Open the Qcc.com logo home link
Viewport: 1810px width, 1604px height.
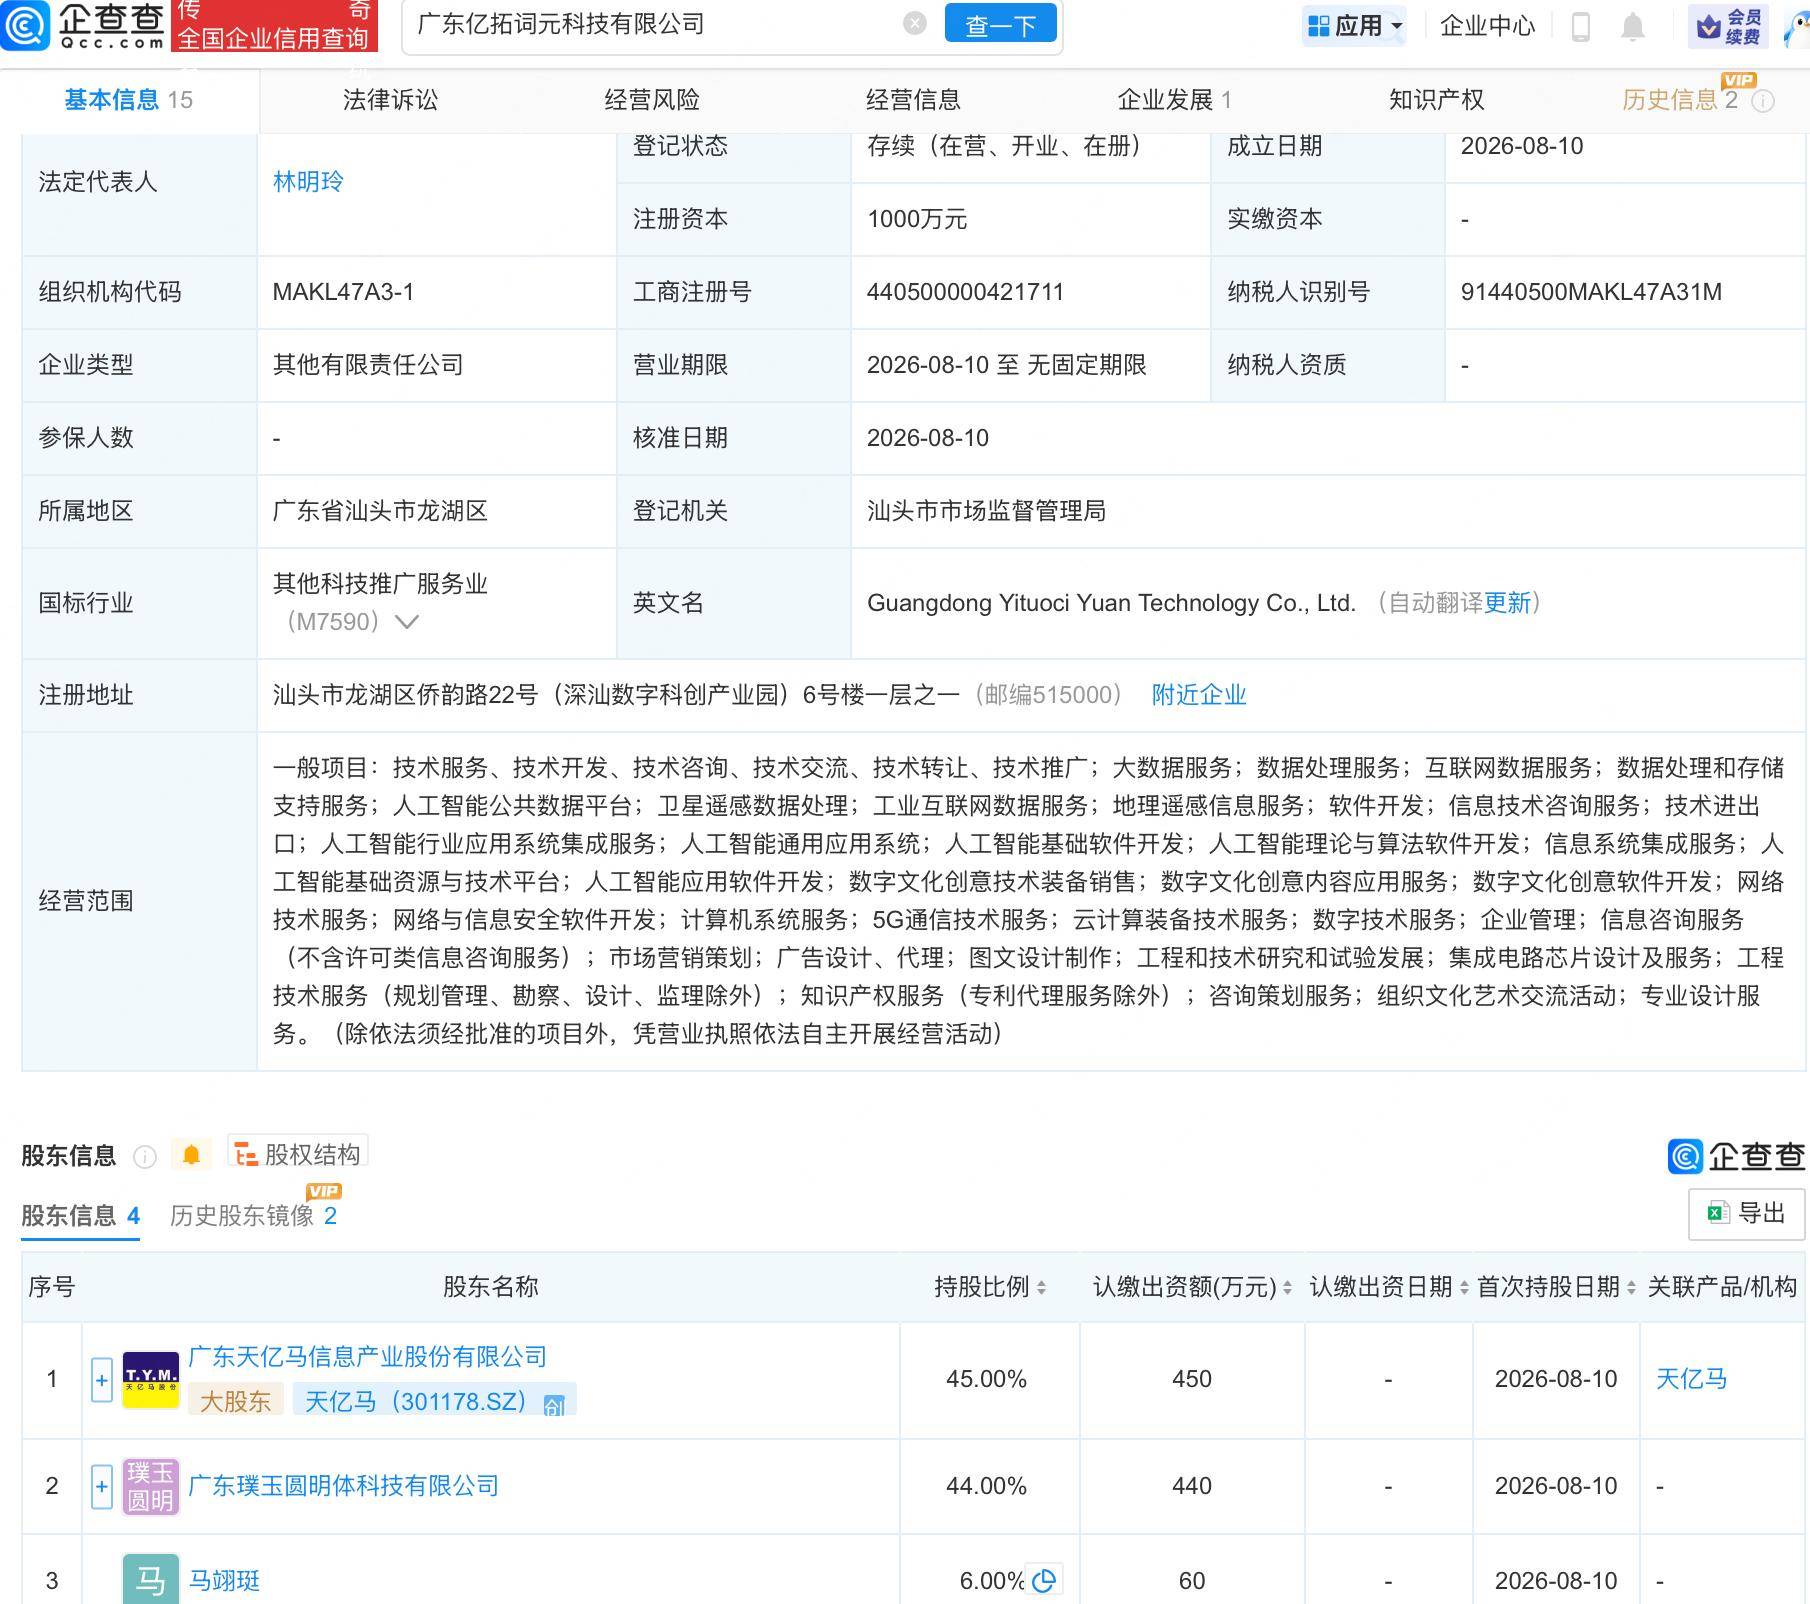[83, 25]
